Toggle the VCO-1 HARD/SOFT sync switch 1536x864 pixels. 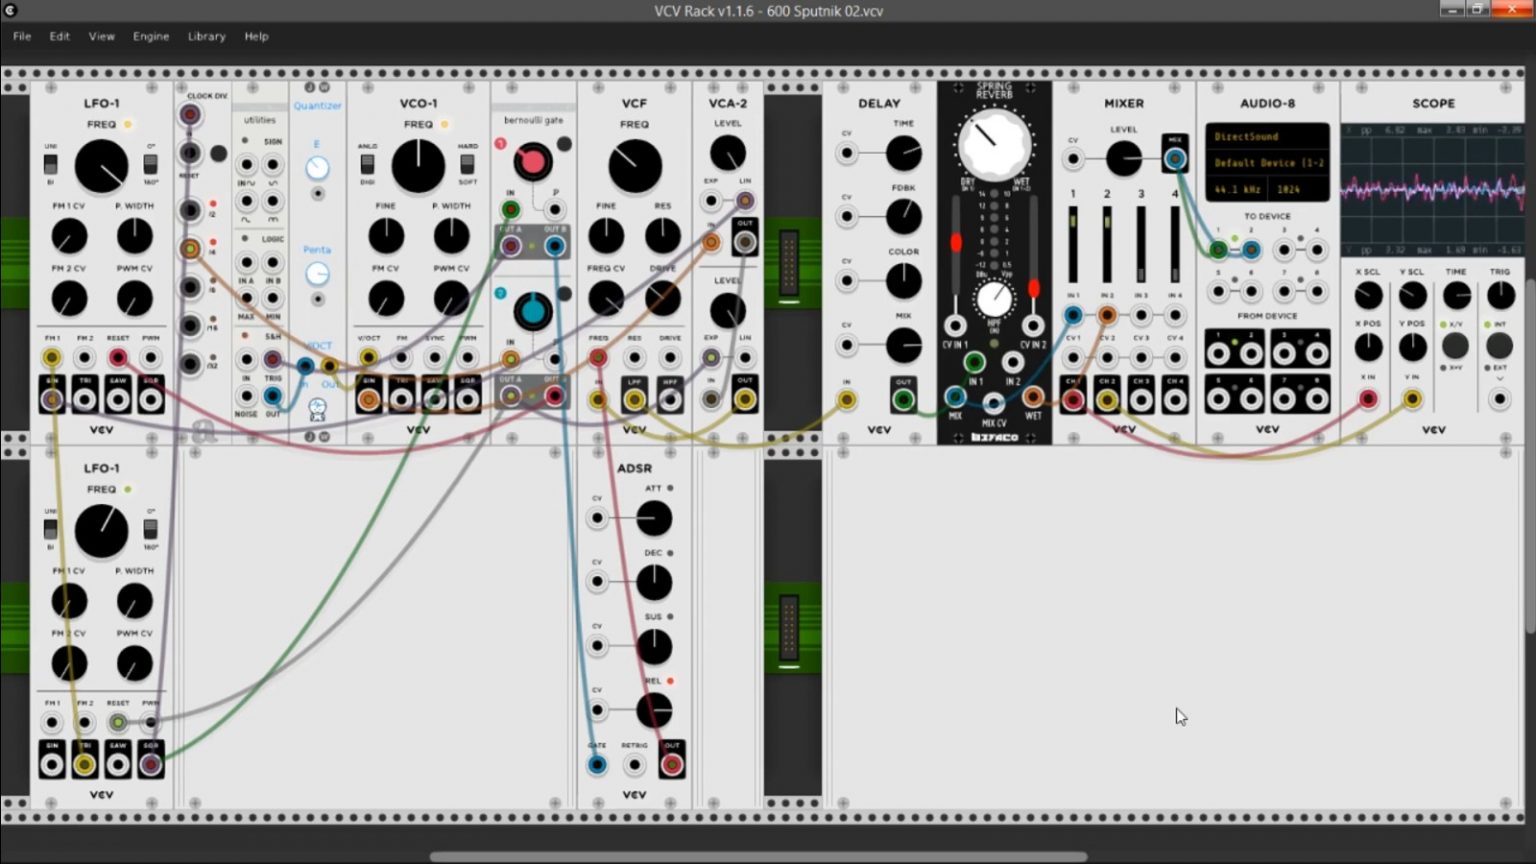467,164
